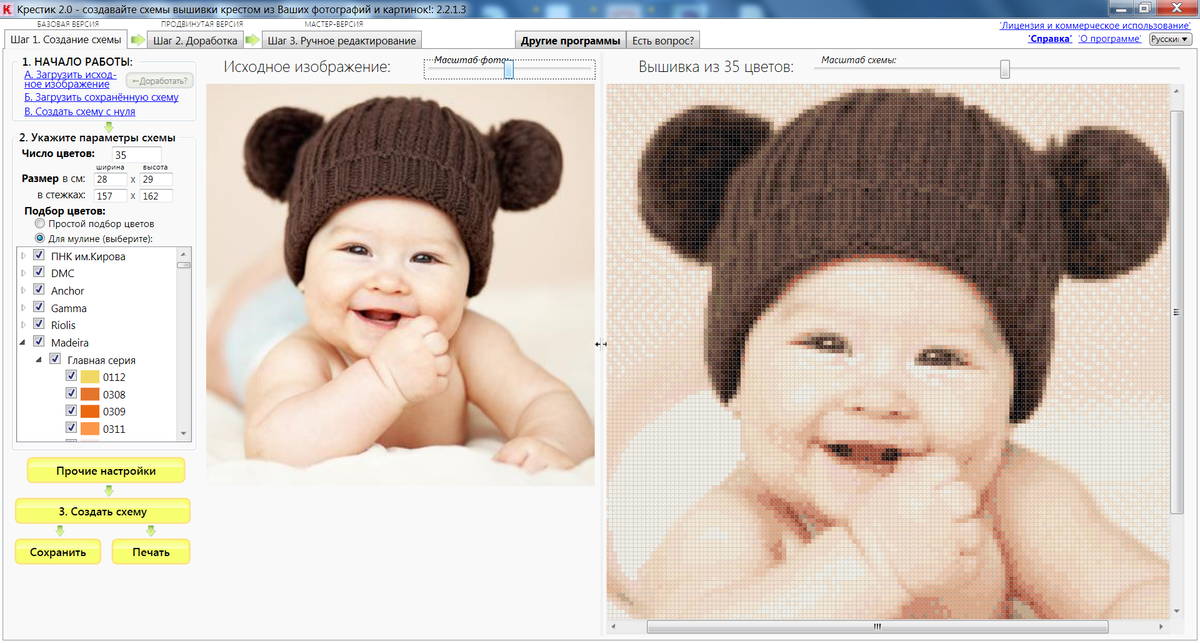Open Прочие настройки button

click(x=106, y=471)
